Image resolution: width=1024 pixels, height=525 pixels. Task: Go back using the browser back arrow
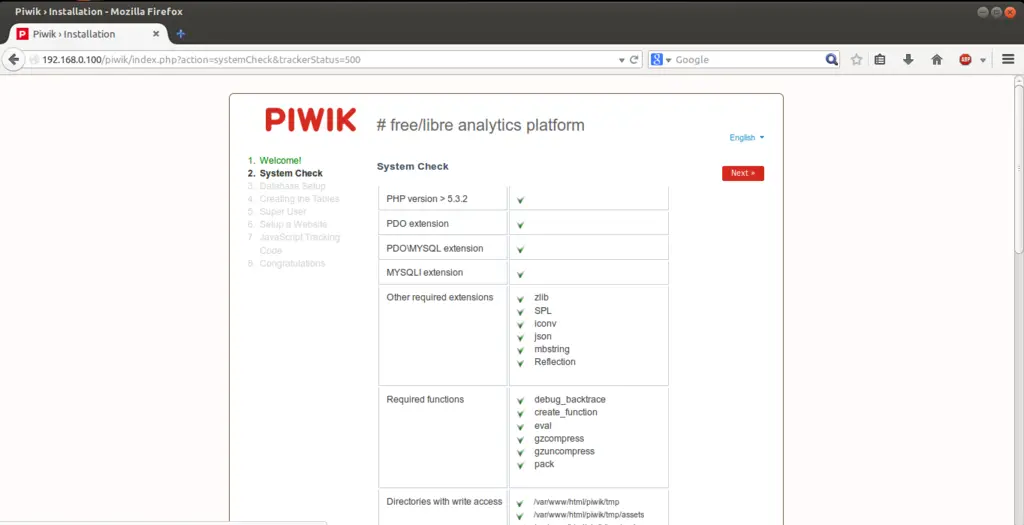(x=13, y=59)
